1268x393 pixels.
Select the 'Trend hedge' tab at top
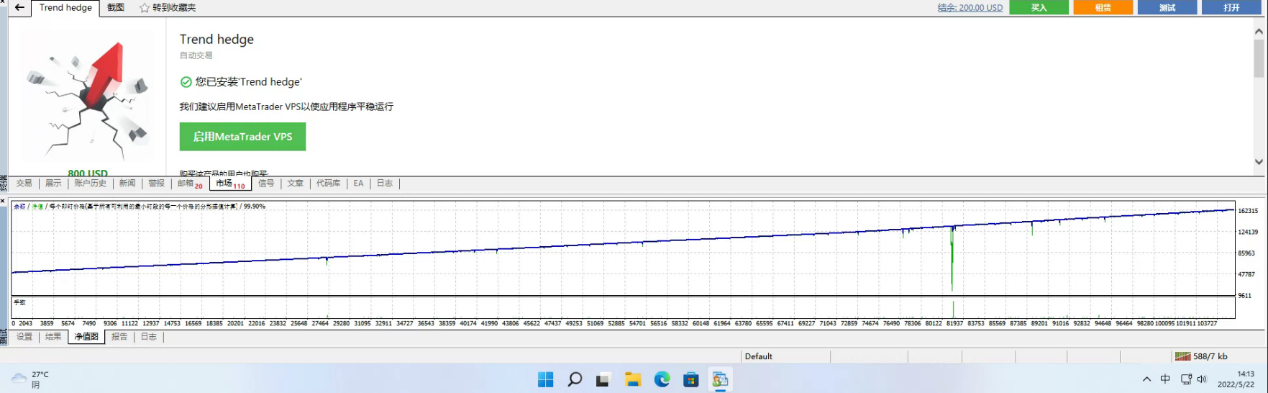click(65, 7)
